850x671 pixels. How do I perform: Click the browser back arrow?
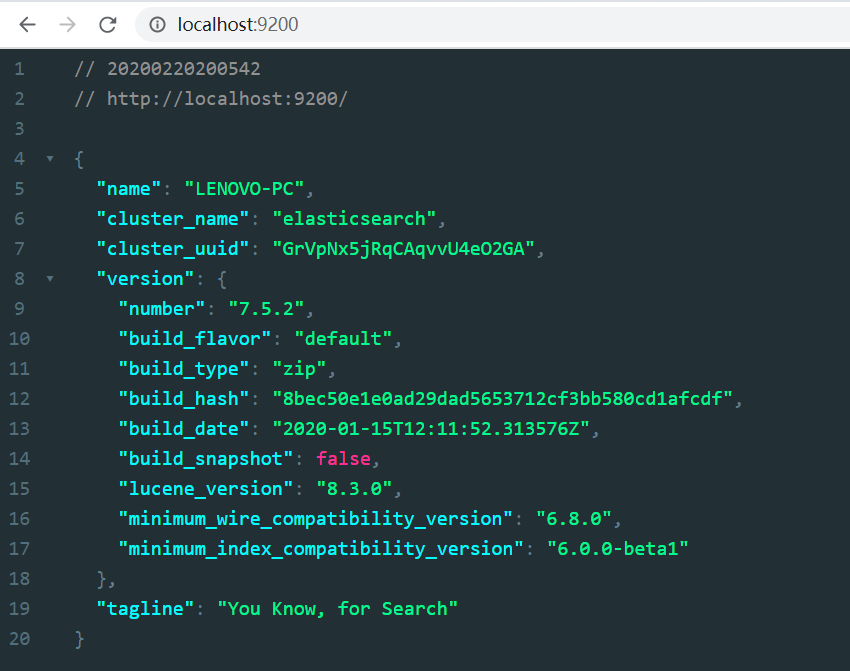point(26,25)
